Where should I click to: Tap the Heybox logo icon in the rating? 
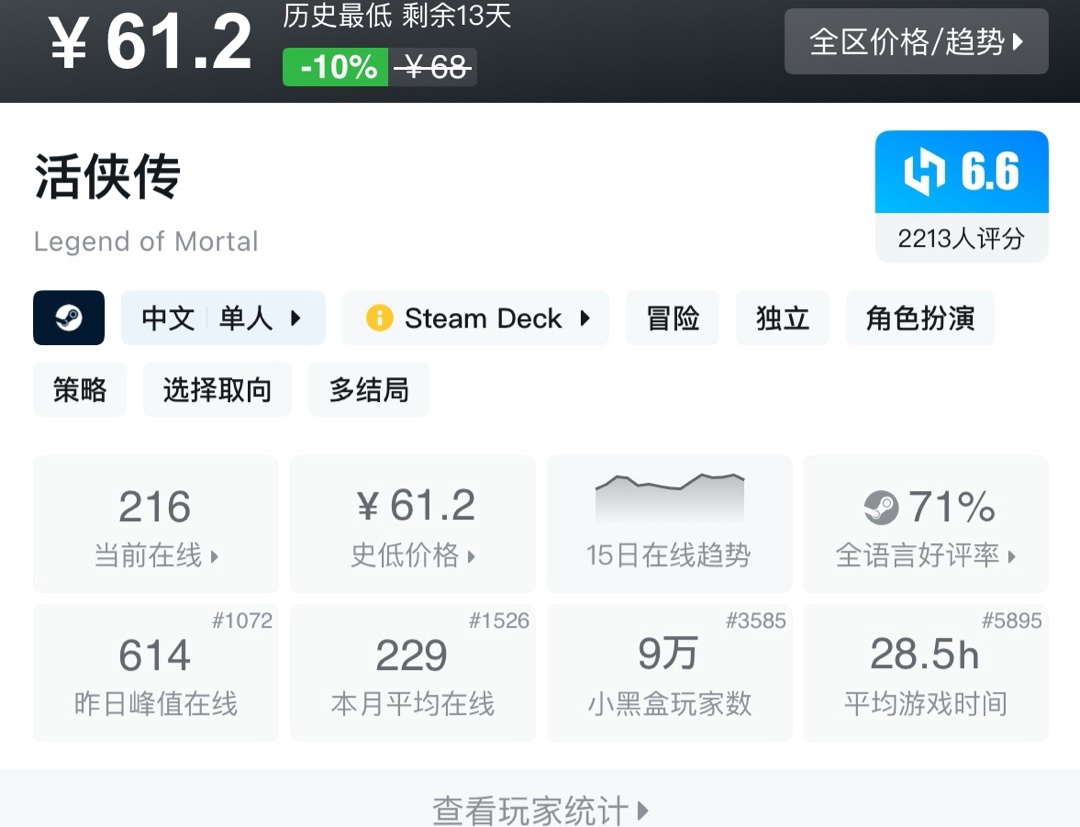(924, 171)
